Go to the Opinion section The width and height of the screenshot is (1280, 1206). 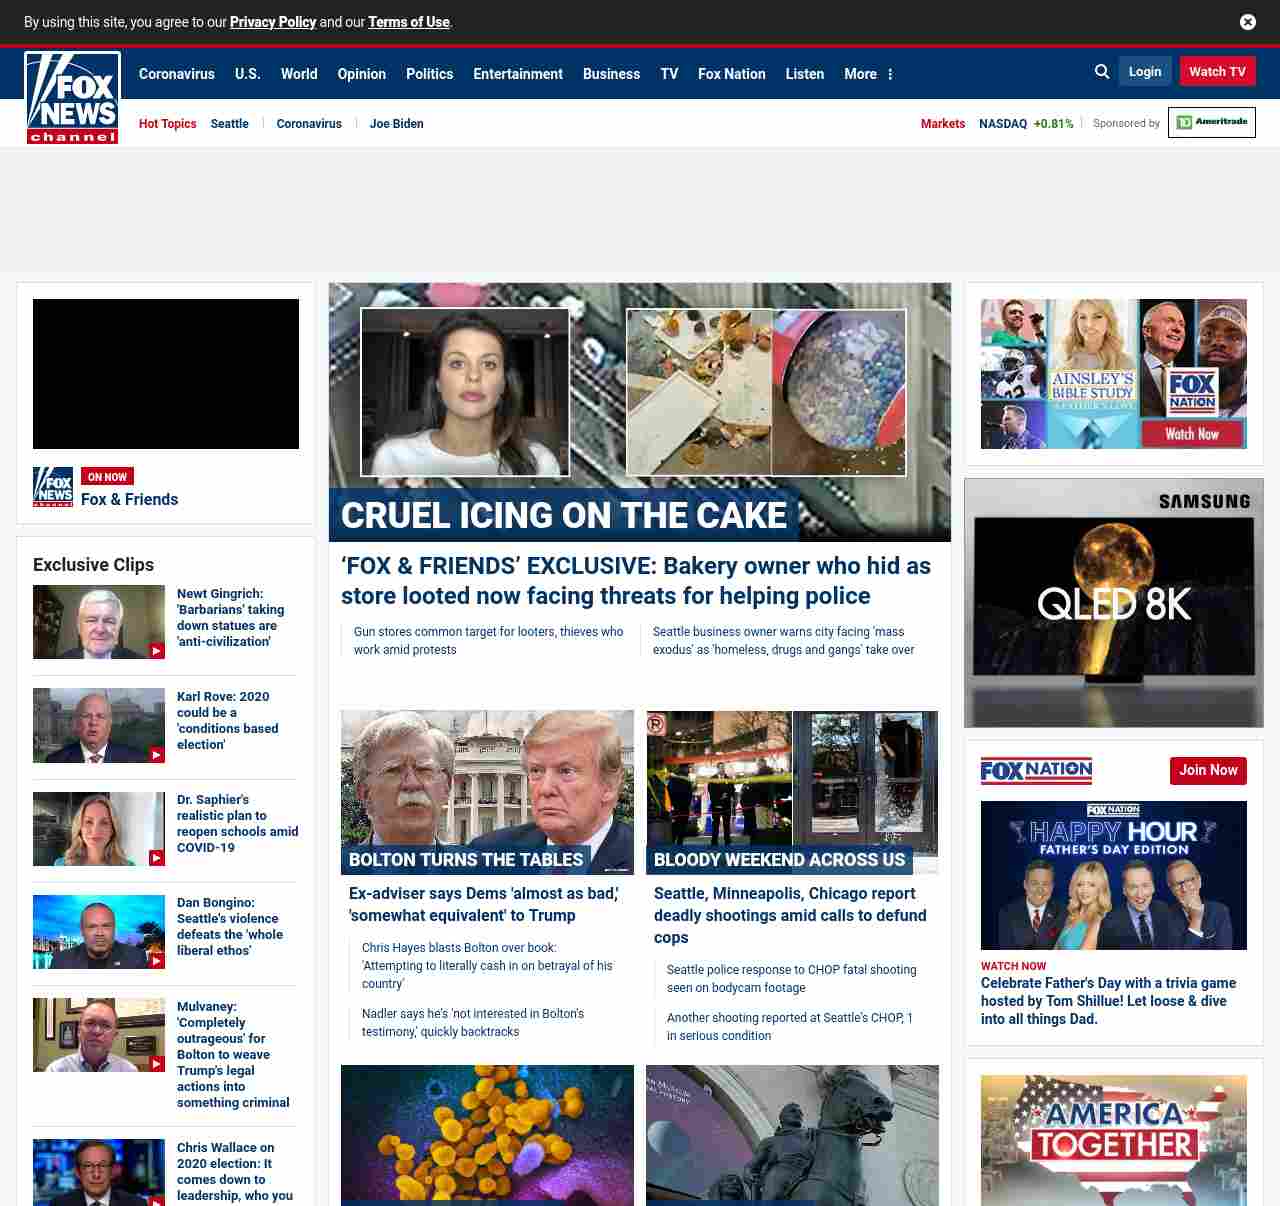pos(361,74)
